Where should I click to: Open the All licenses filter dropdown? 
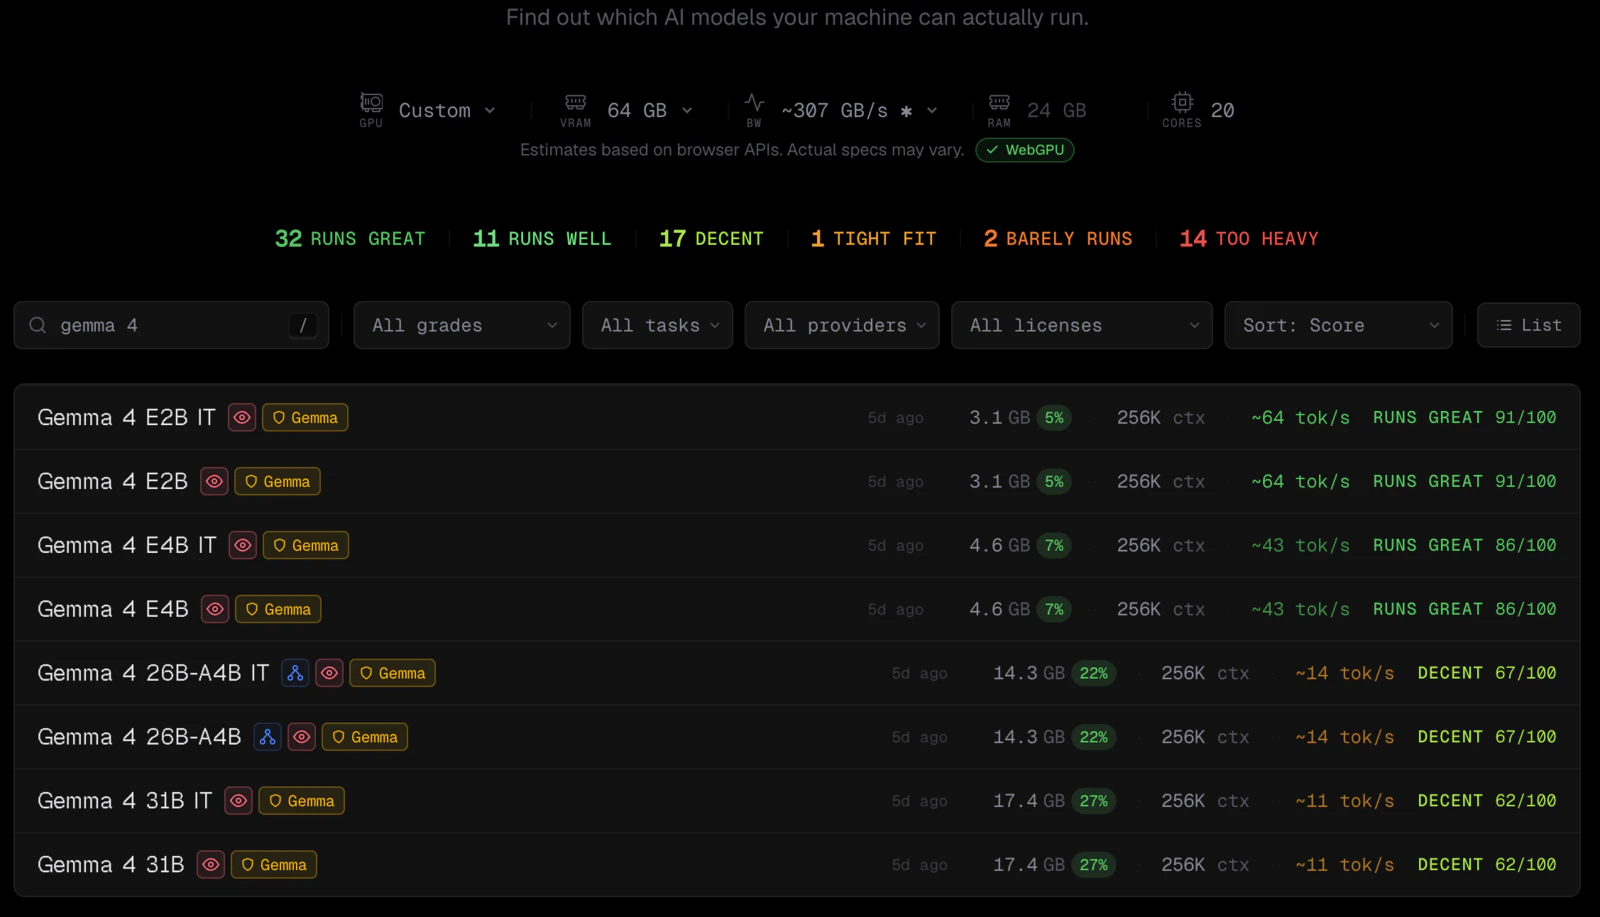coord(1082,325)
